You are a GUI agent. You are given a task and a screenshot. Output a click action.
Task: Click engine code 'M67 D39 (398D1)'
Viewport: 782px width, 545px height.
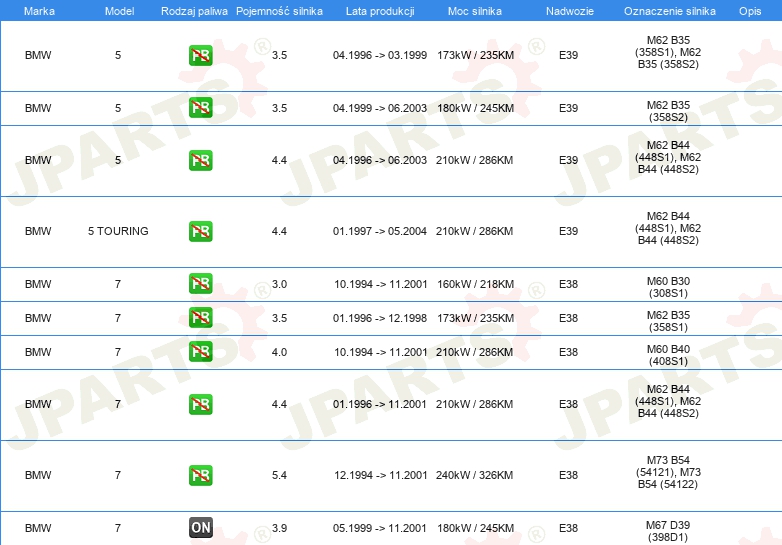[x=668, y=531]
